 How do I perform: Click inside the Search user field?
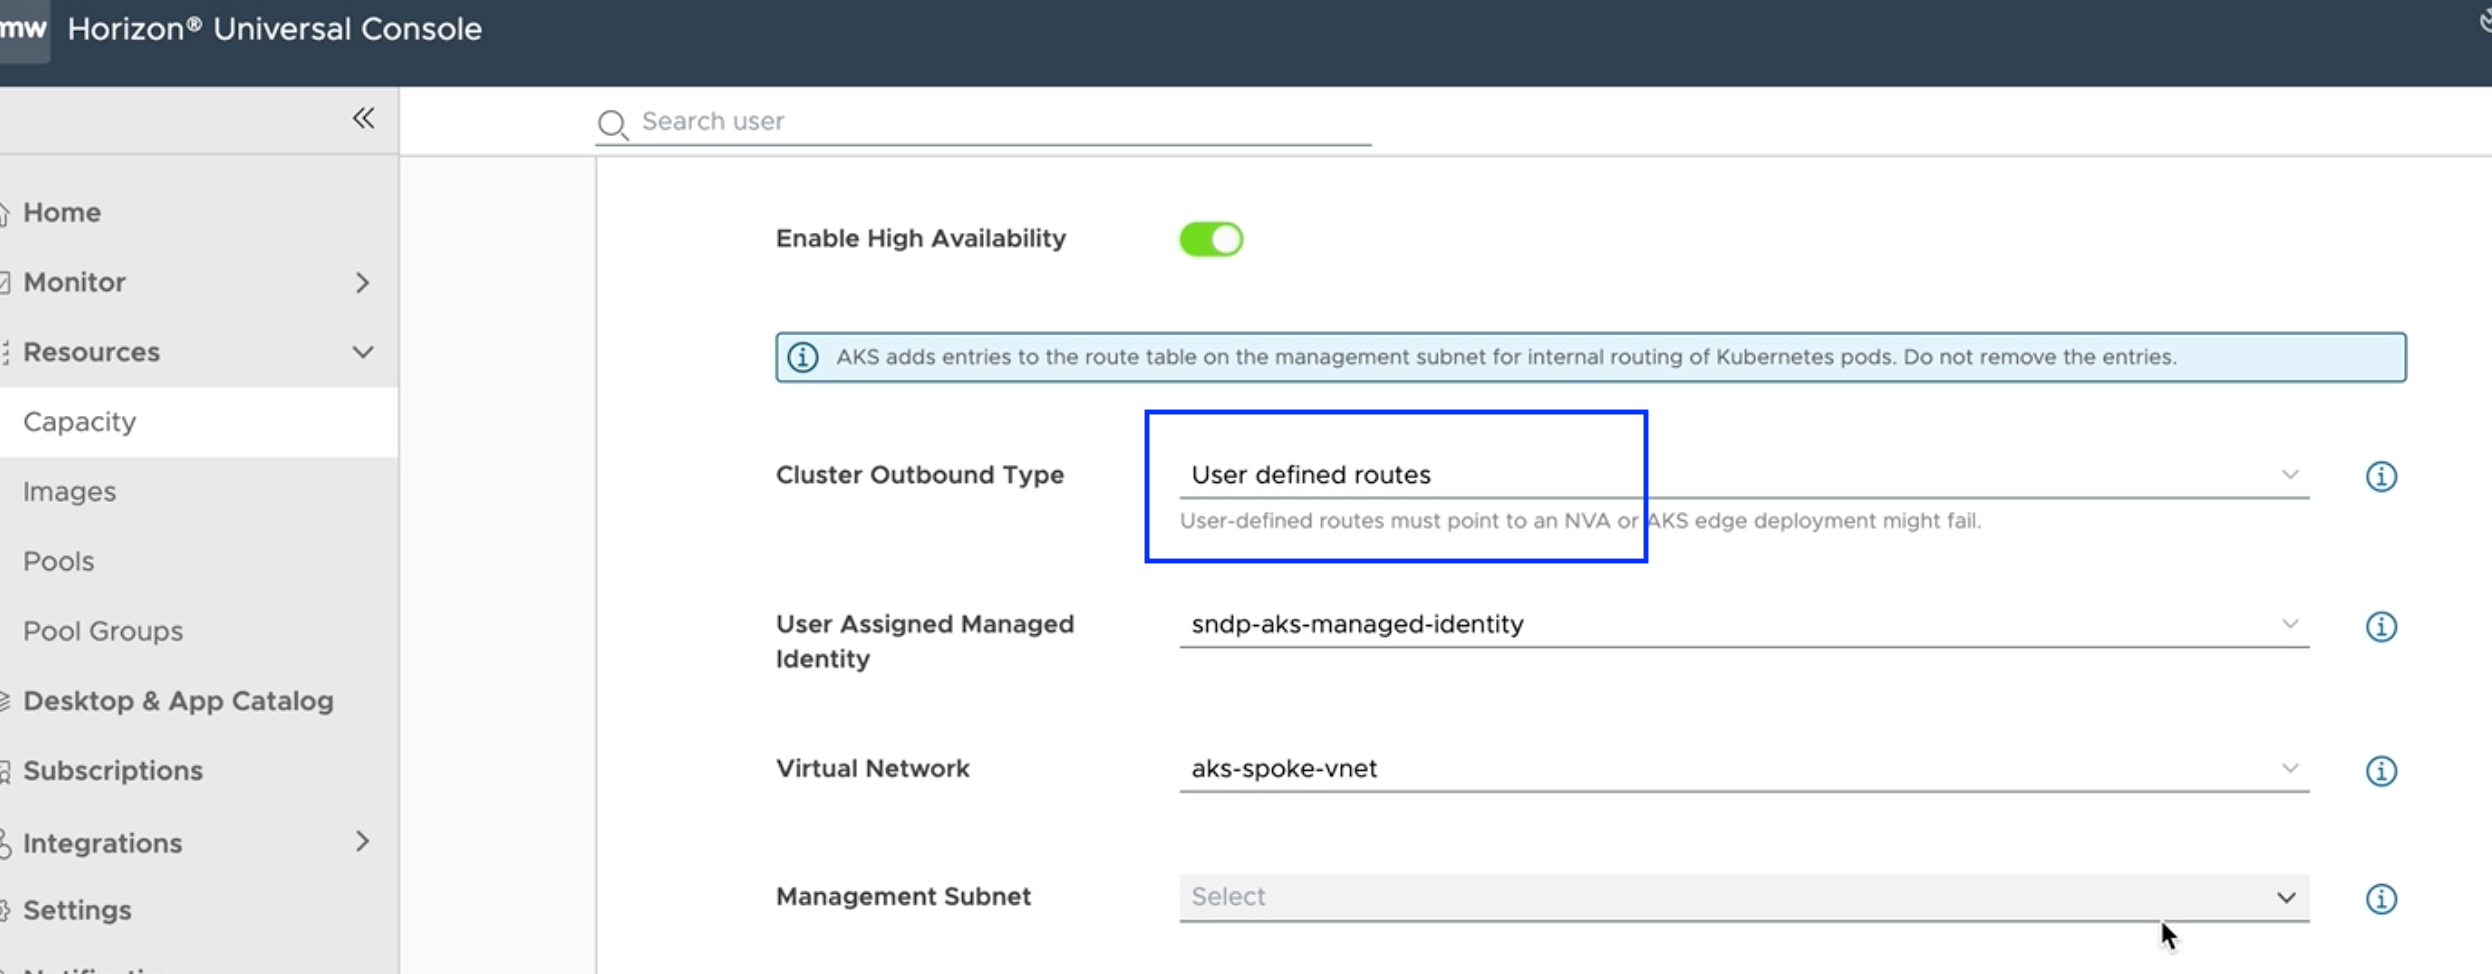point(980,121)
